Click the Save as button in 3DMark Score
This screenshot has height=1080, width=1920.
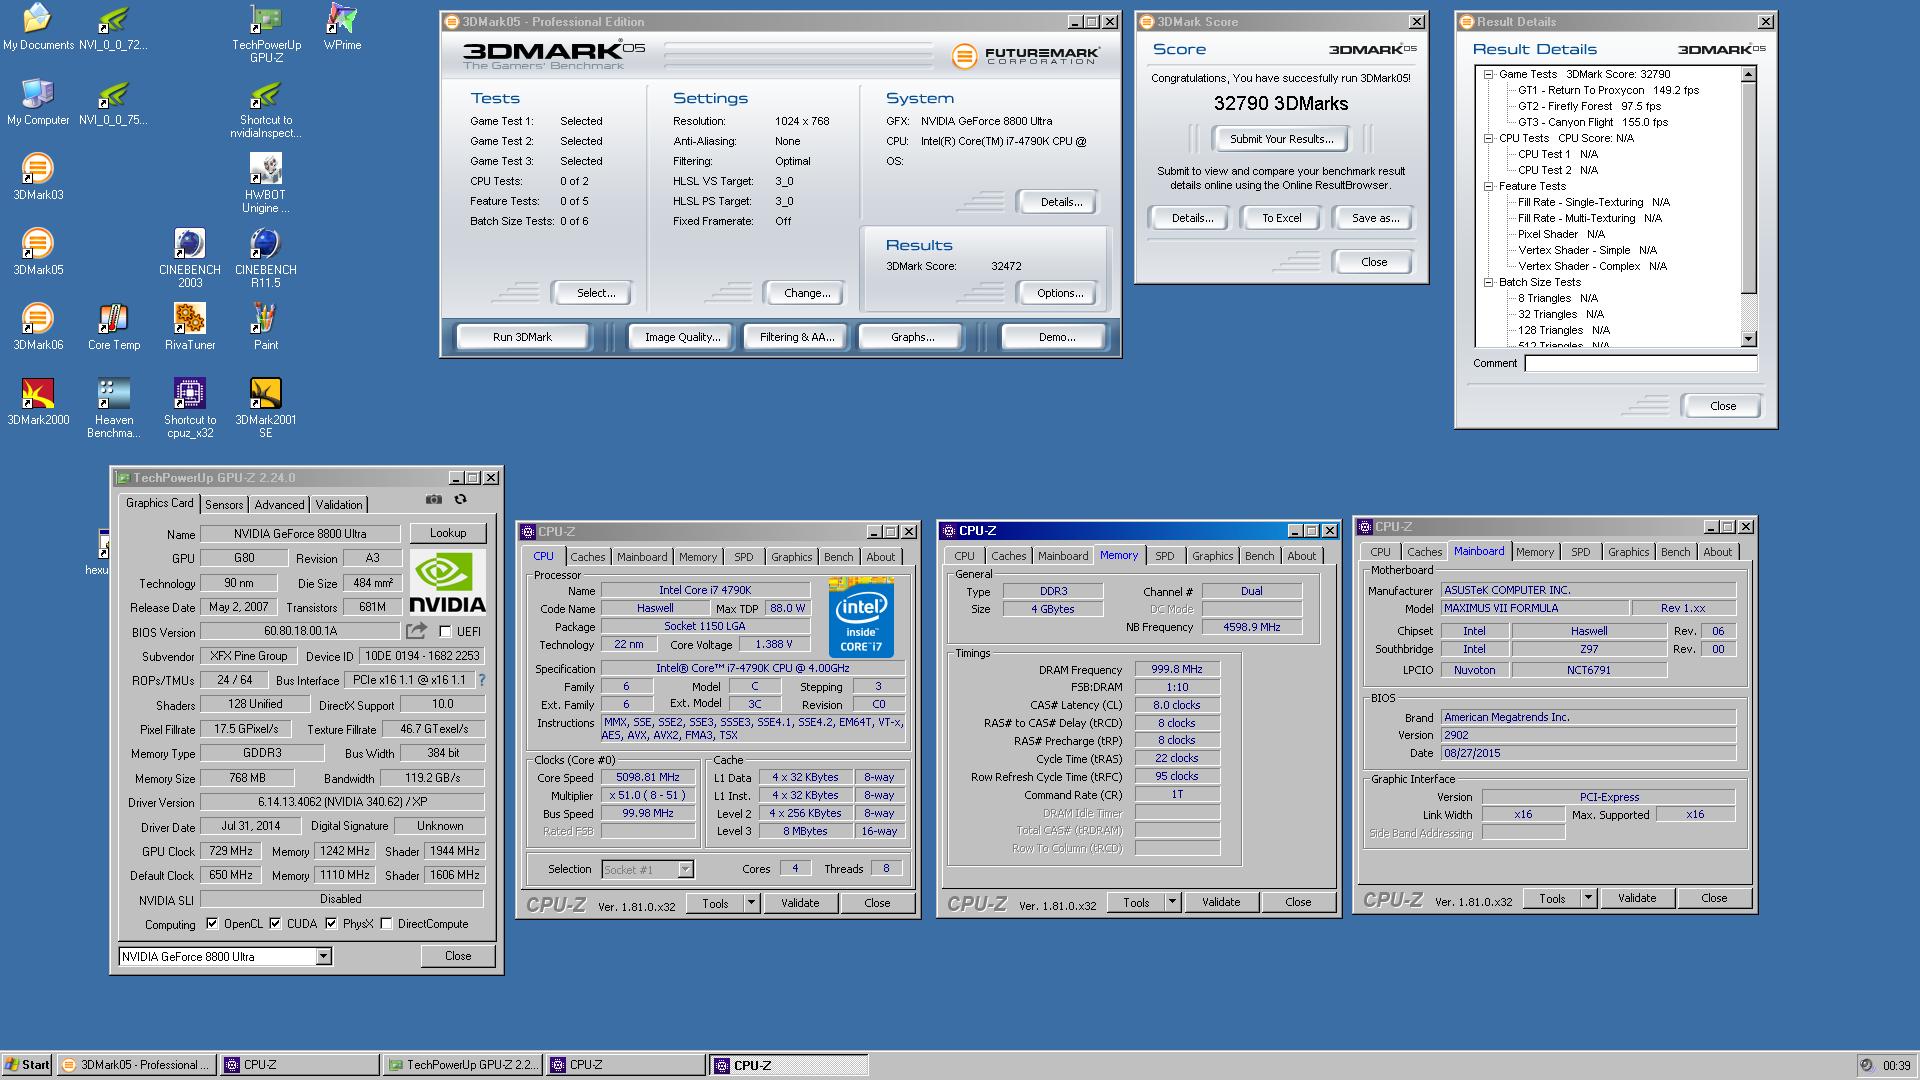click(x=1374, y=218)
